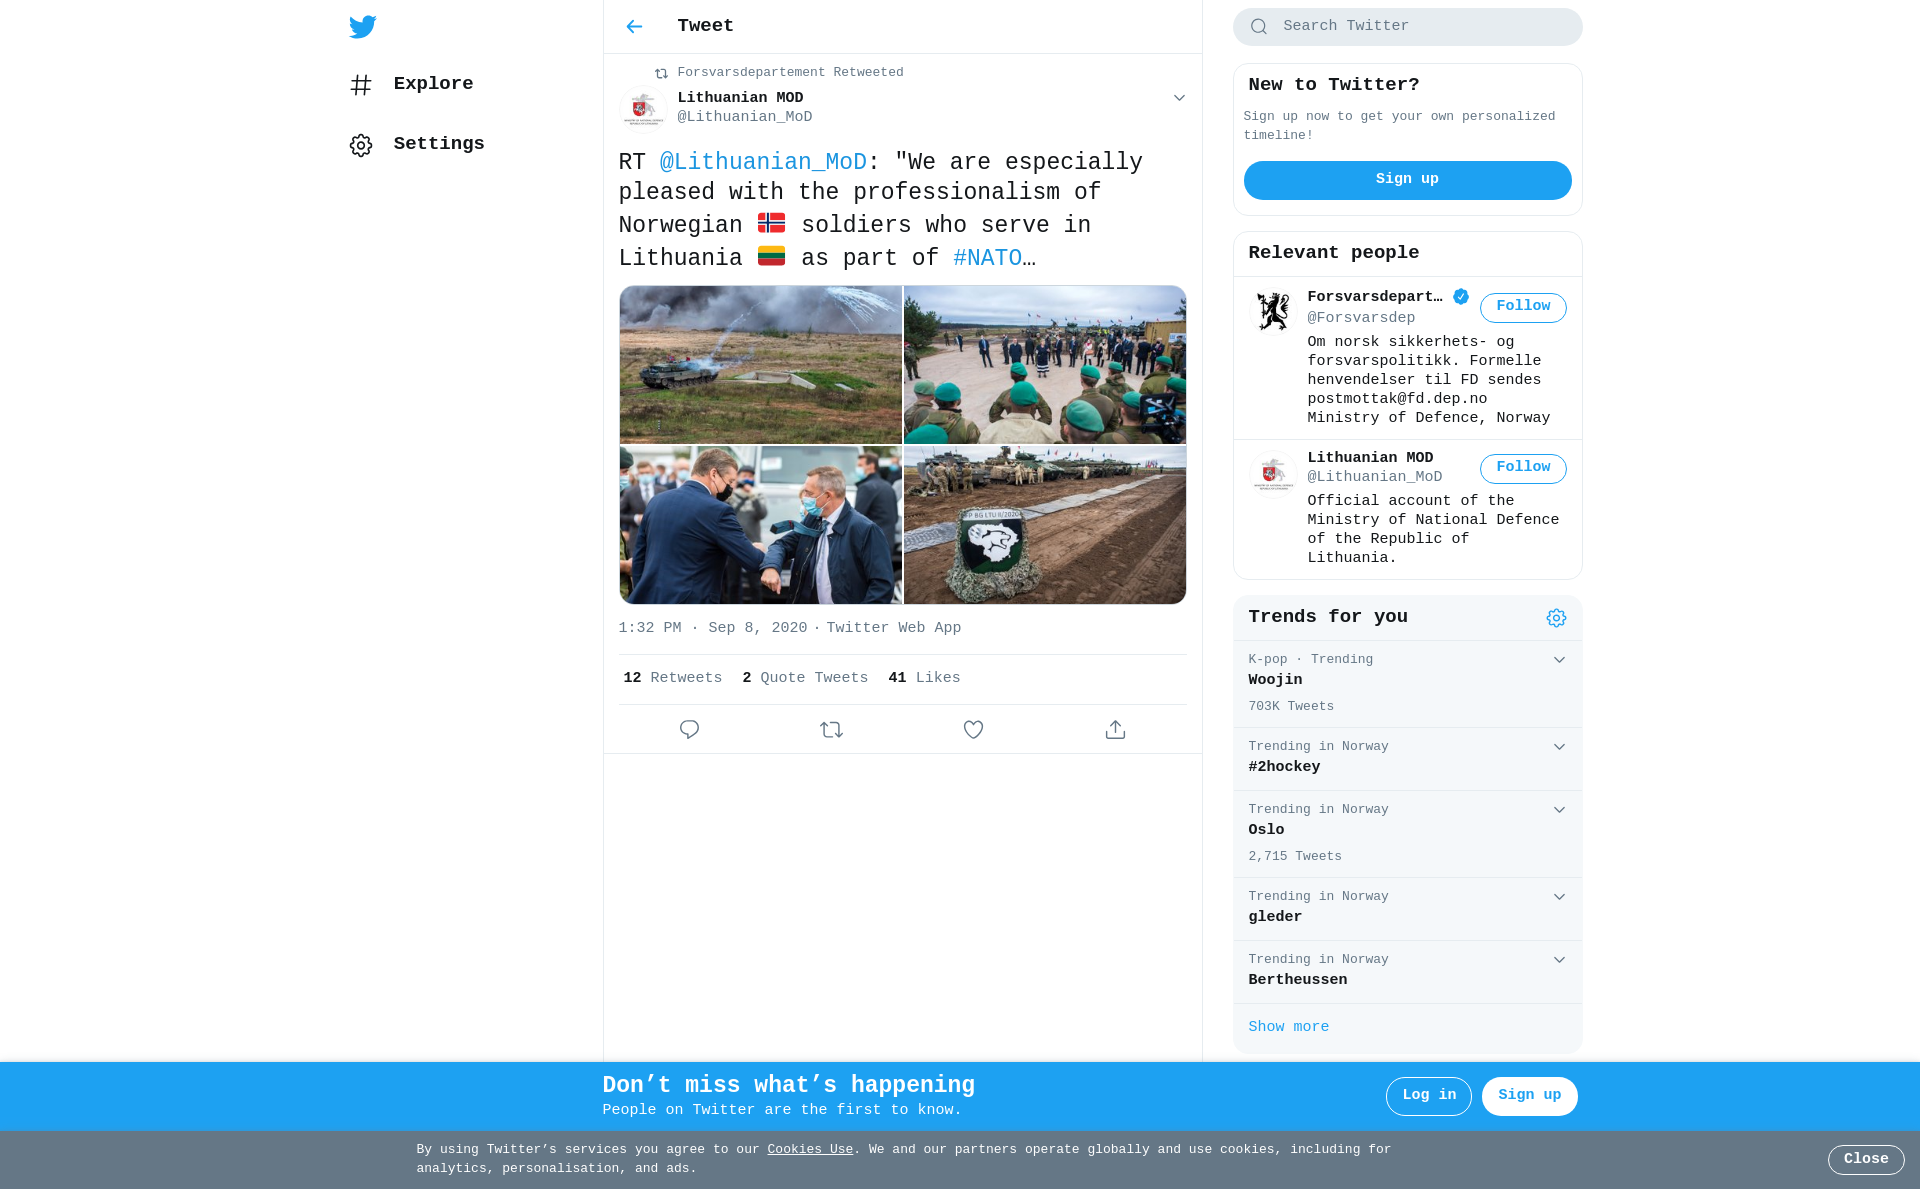
Task: Open the tank firing photo thumbnail
Action: pyautogui.click(x=760, y=365)
